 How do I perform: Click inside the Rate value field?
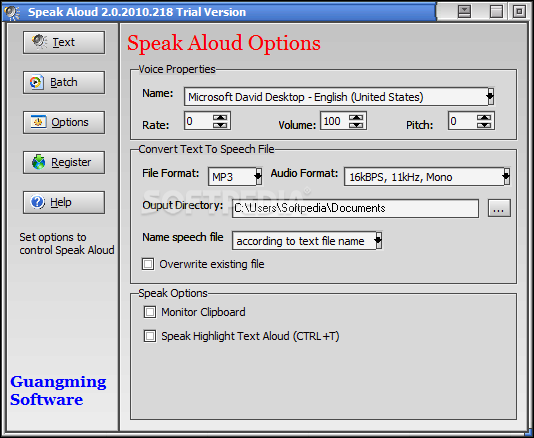(x=199, y=121)
